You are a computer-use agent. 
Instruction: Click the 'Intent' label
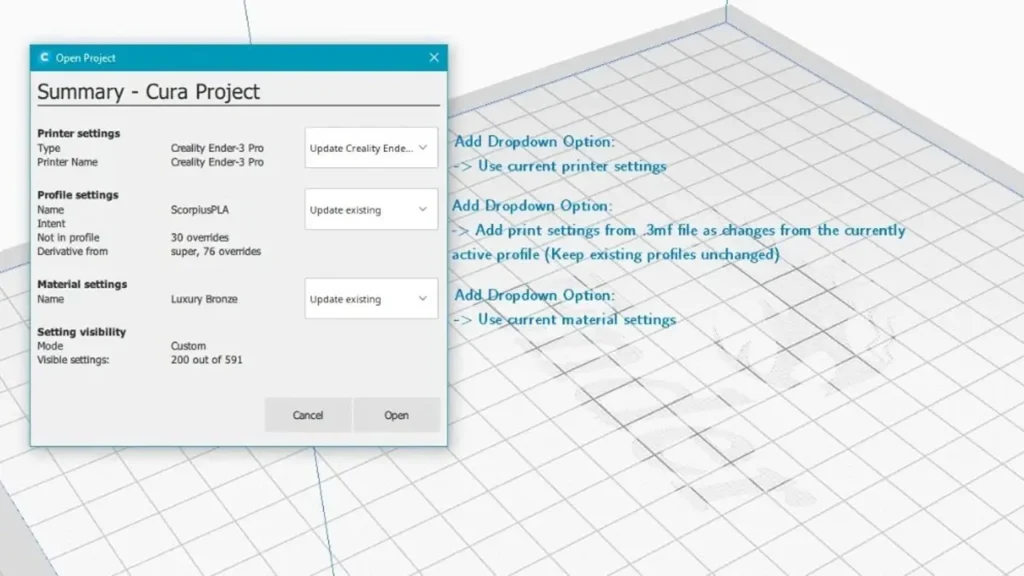(x=51, y=223)
